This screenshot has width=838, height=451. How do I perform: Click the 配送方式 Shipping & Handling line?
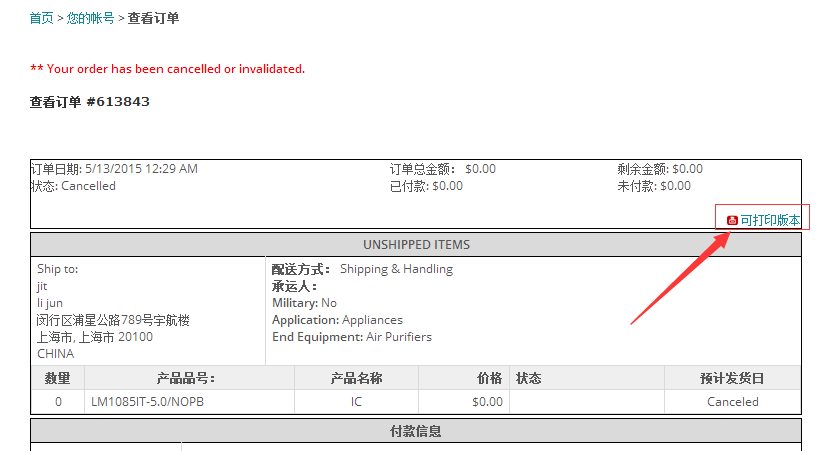(x=362, y=269)
